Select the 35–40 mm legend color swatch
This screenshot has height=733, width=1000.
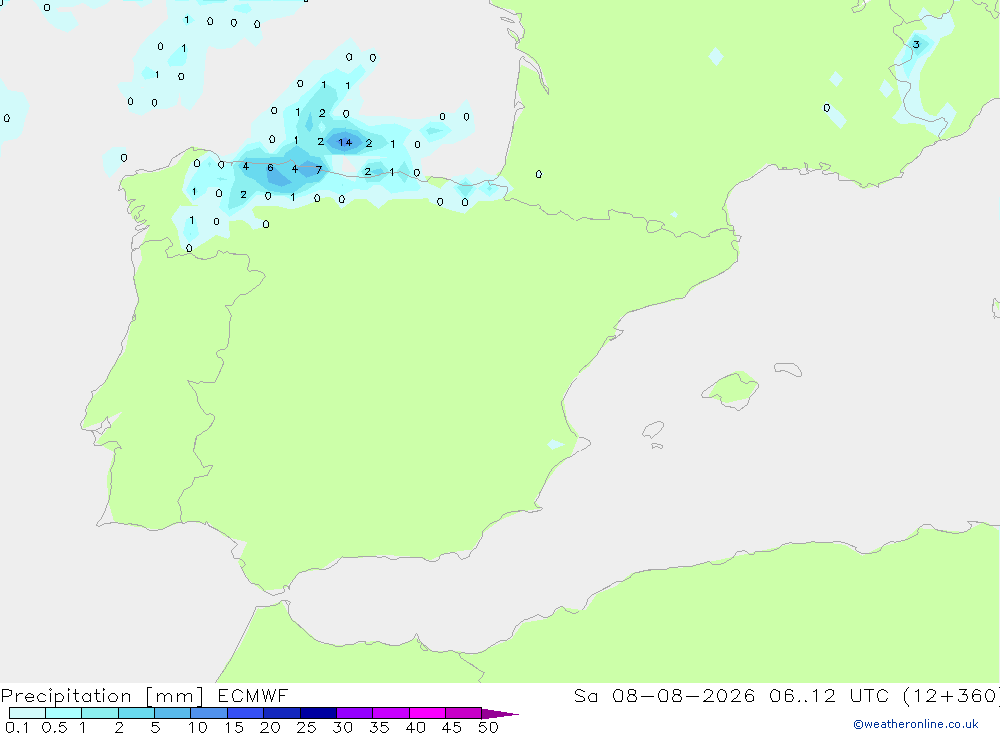[391, 713]
